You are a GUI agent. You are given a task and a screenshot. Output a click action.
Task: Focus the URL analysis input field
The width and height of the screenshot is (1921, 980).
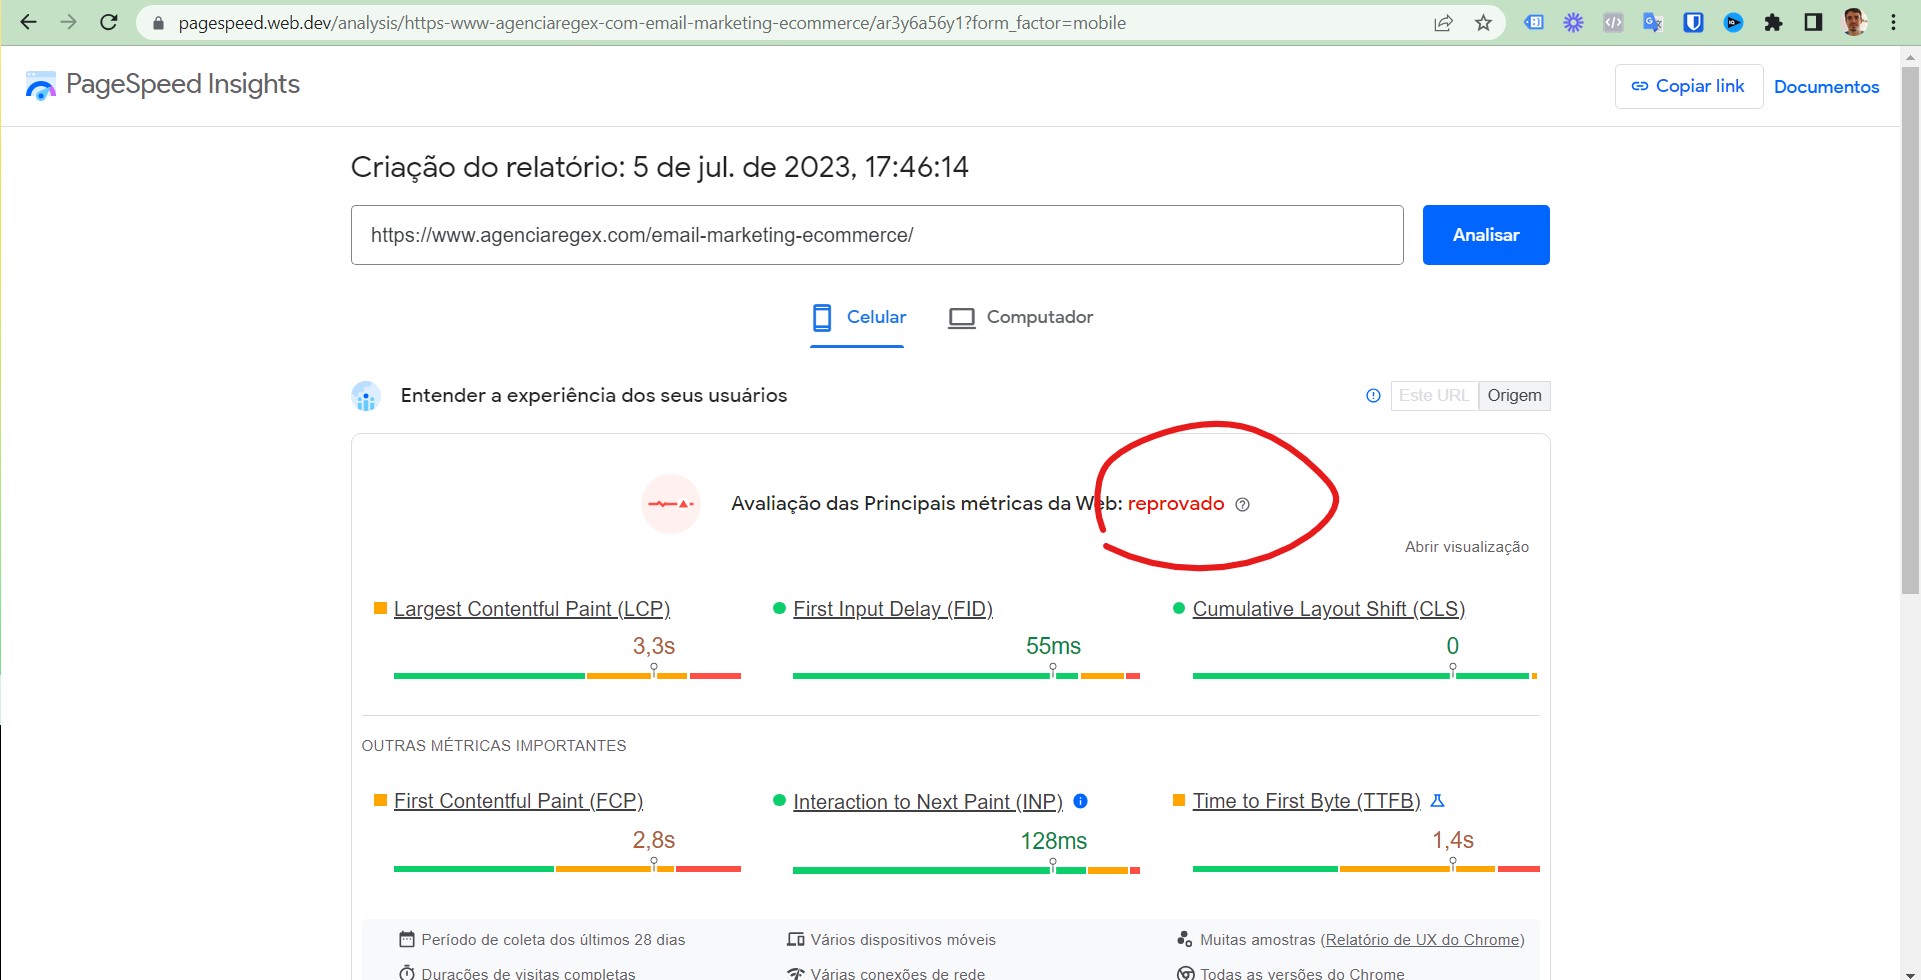[877, 235]
